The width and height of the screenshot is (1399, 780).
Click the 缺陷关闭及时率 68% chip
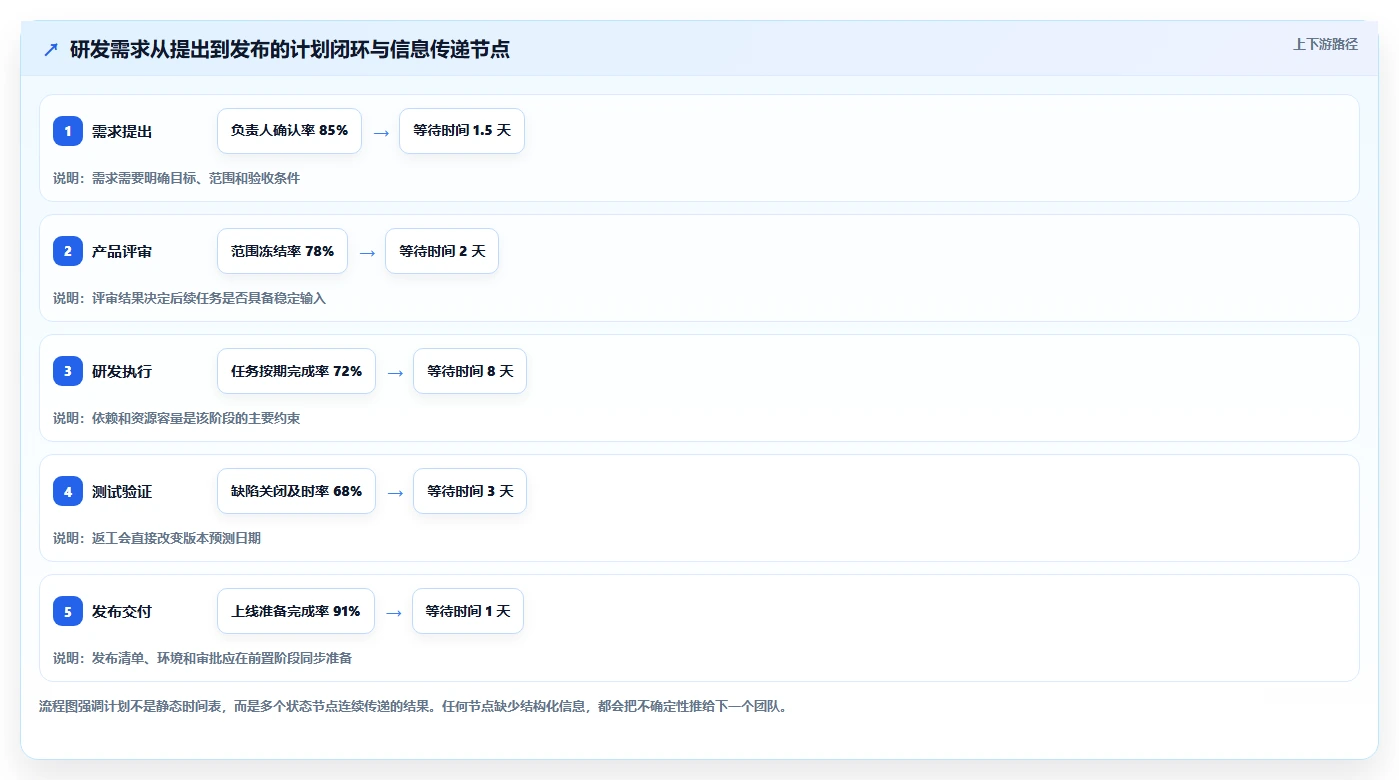[296, 491]
